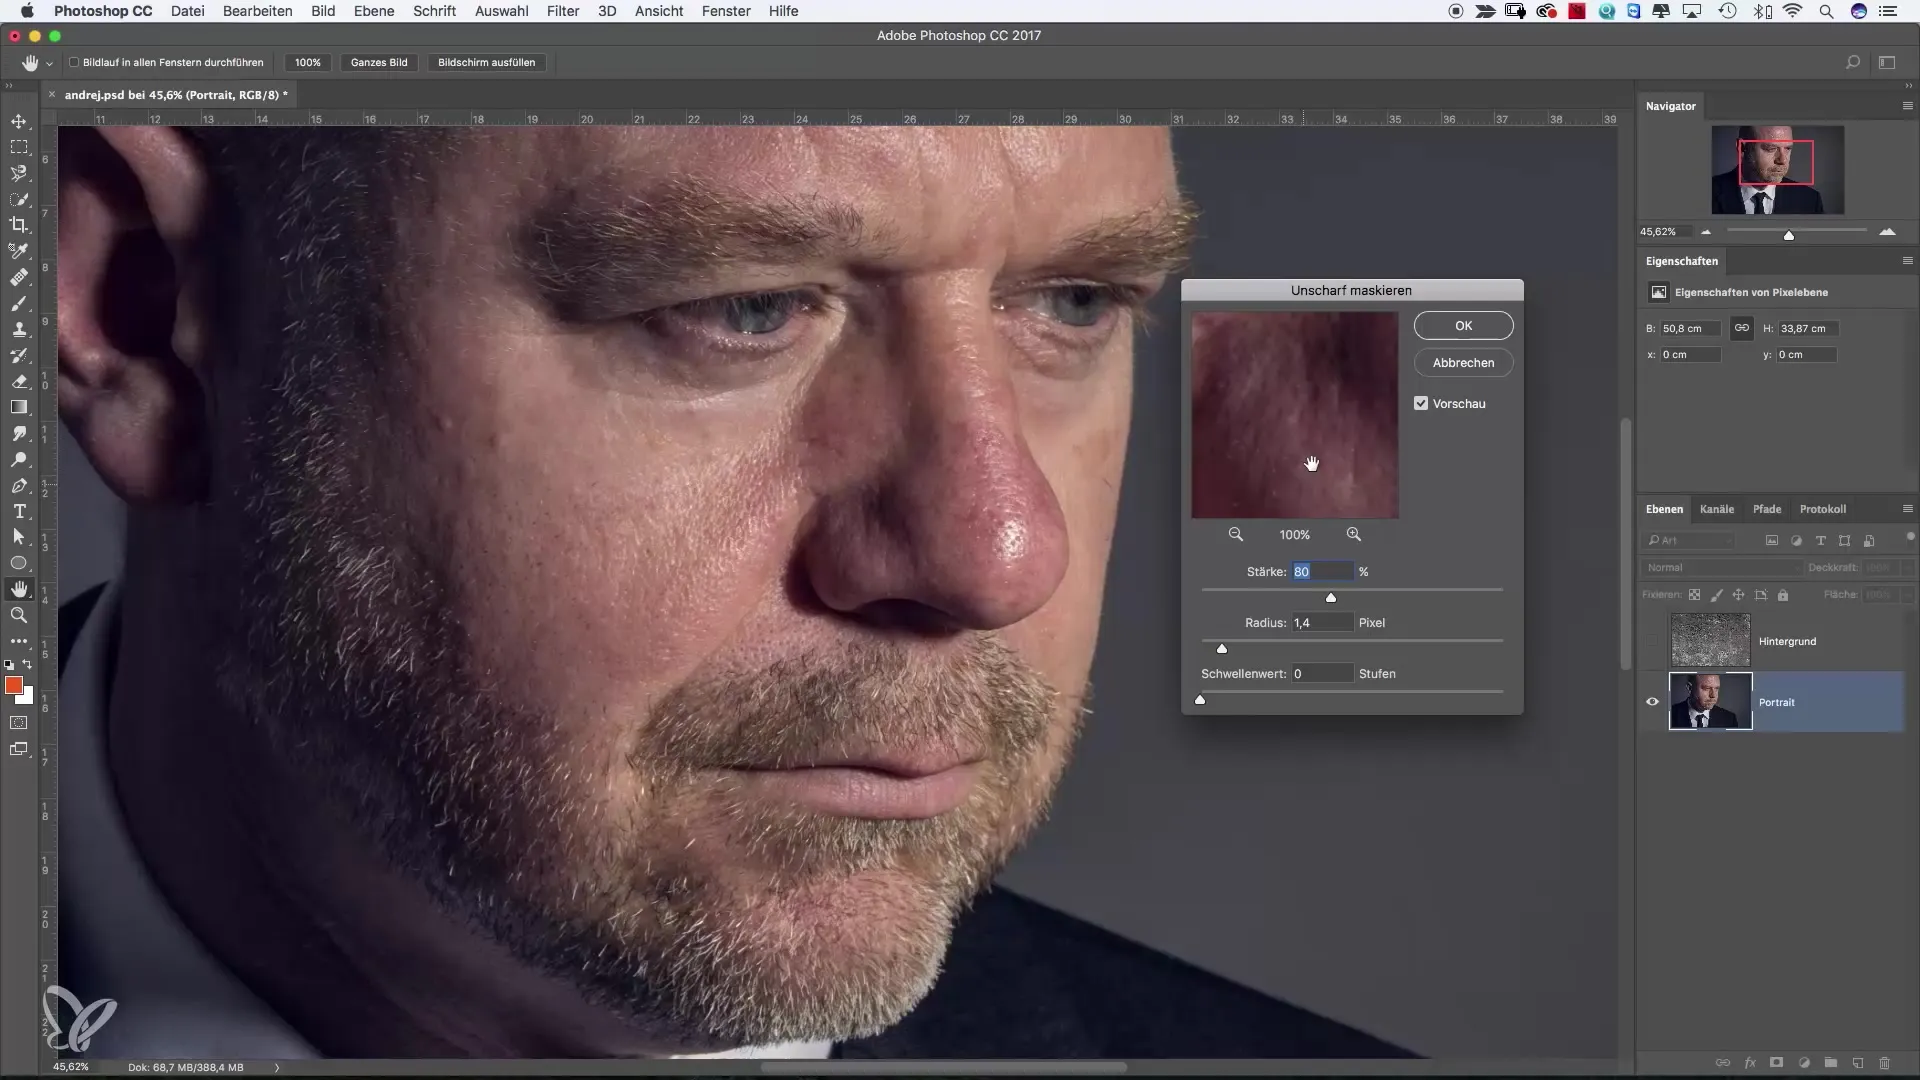Open the Filter menu
Image resolution: width=1920 pixels, height=1080 pixels.
563,11
